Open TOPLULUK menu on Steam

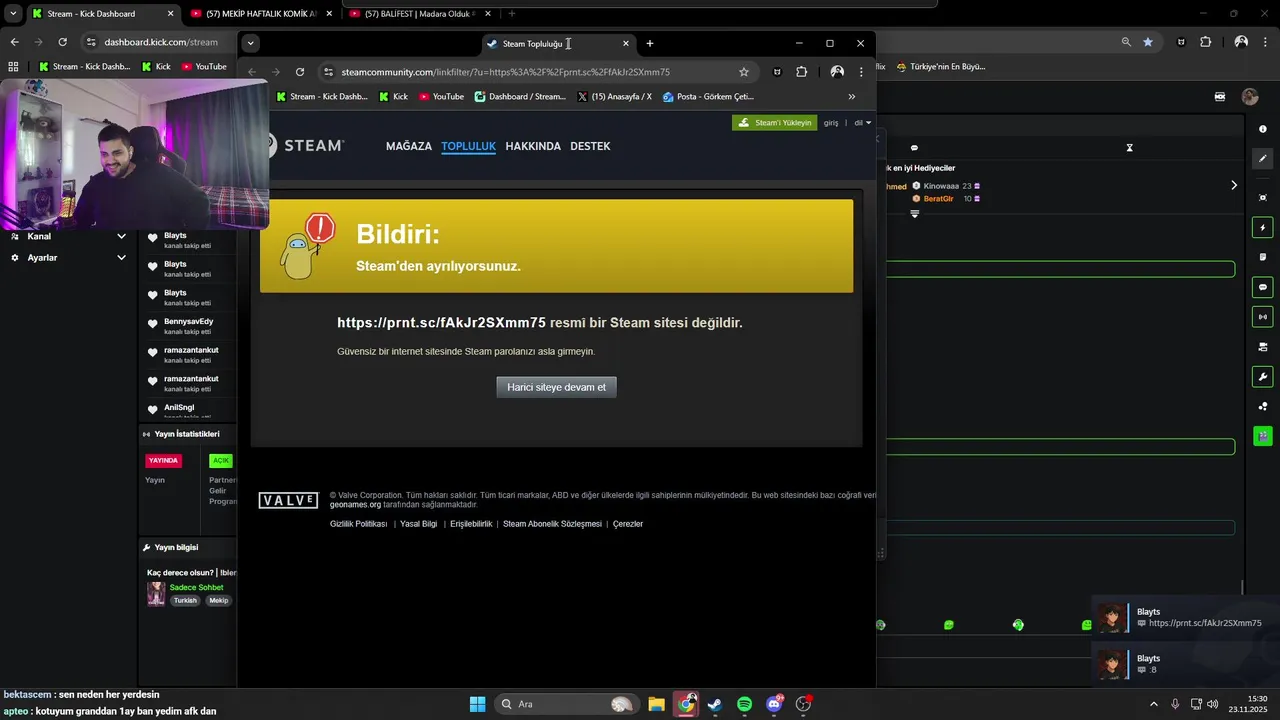coord(469,146)
